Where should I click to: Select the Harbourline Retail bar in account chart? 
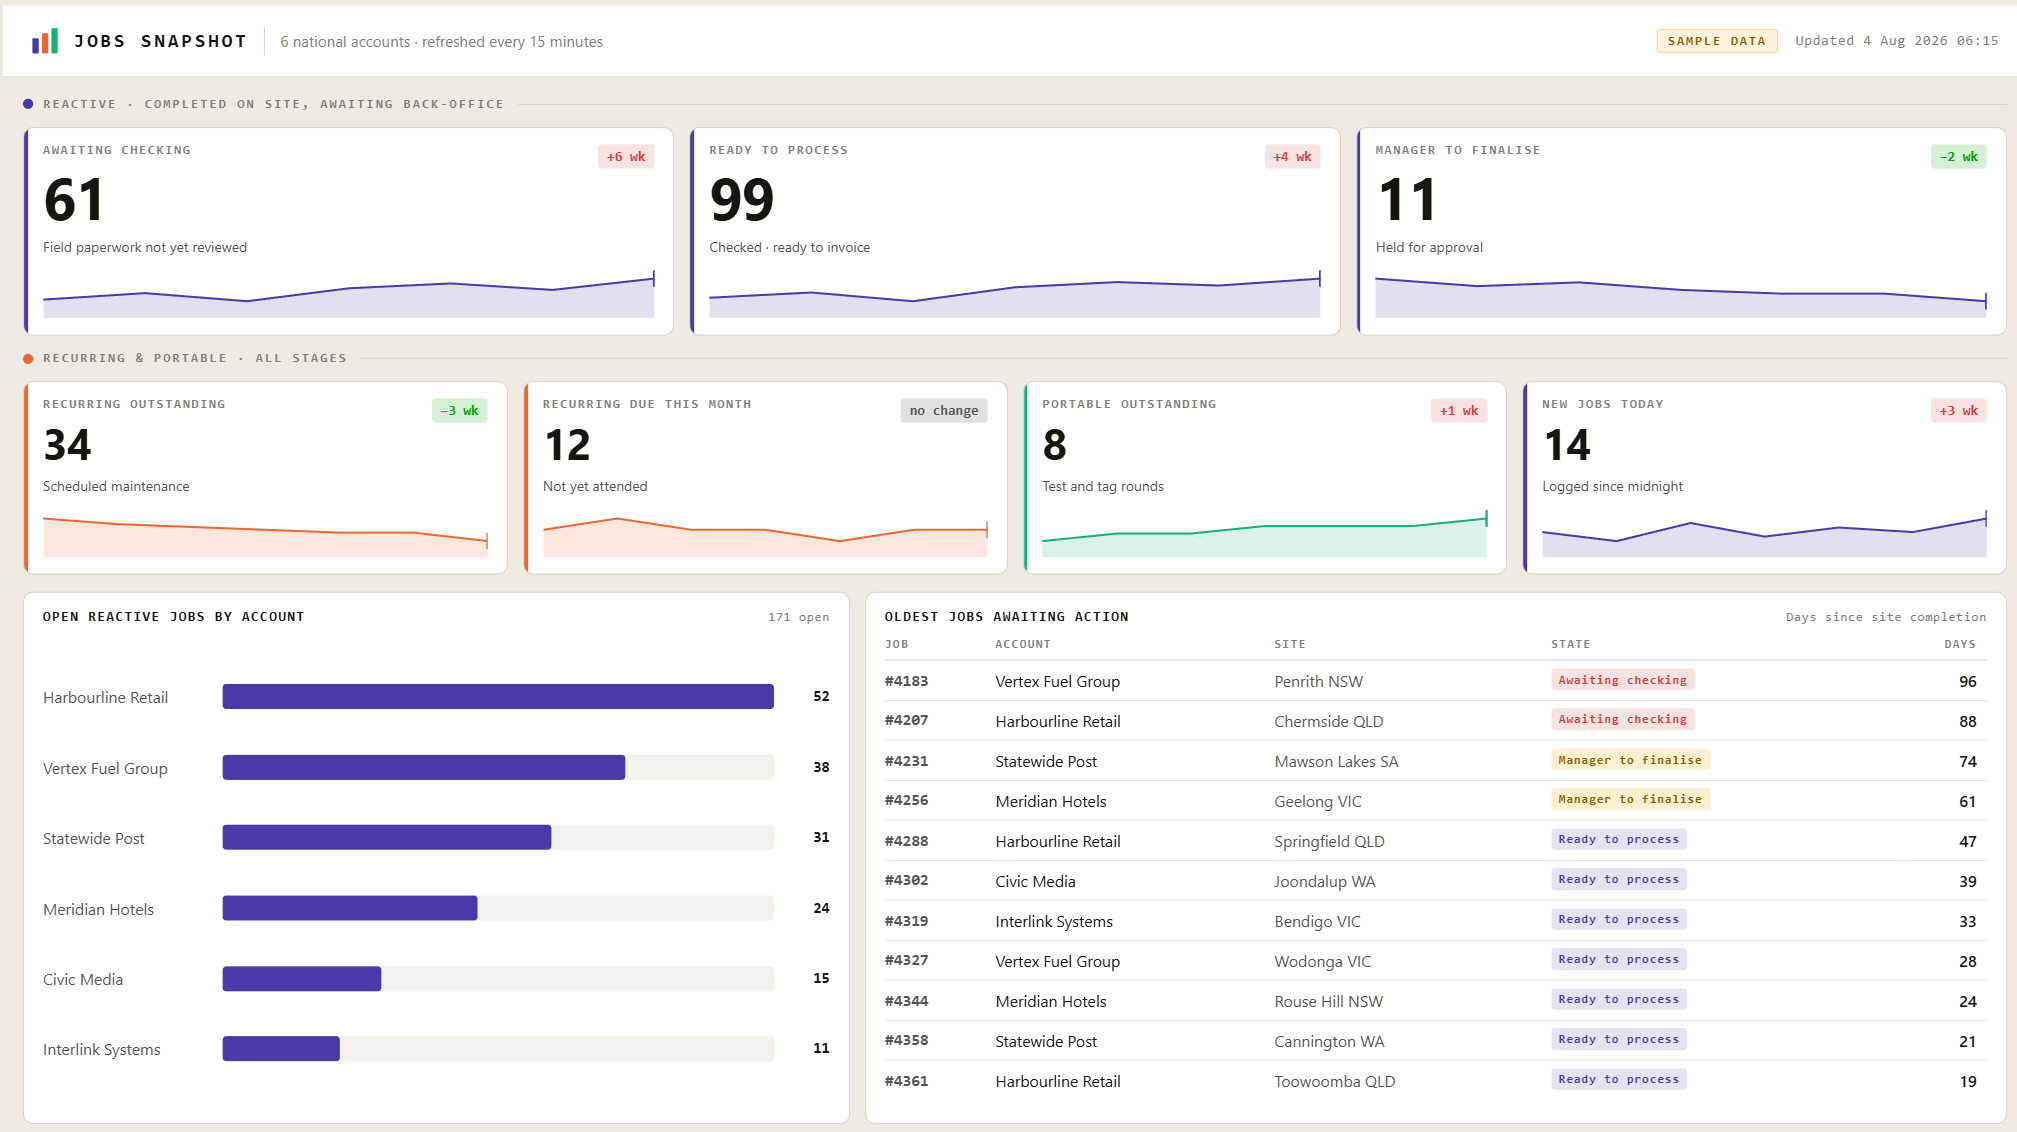(x=498, y=697)
